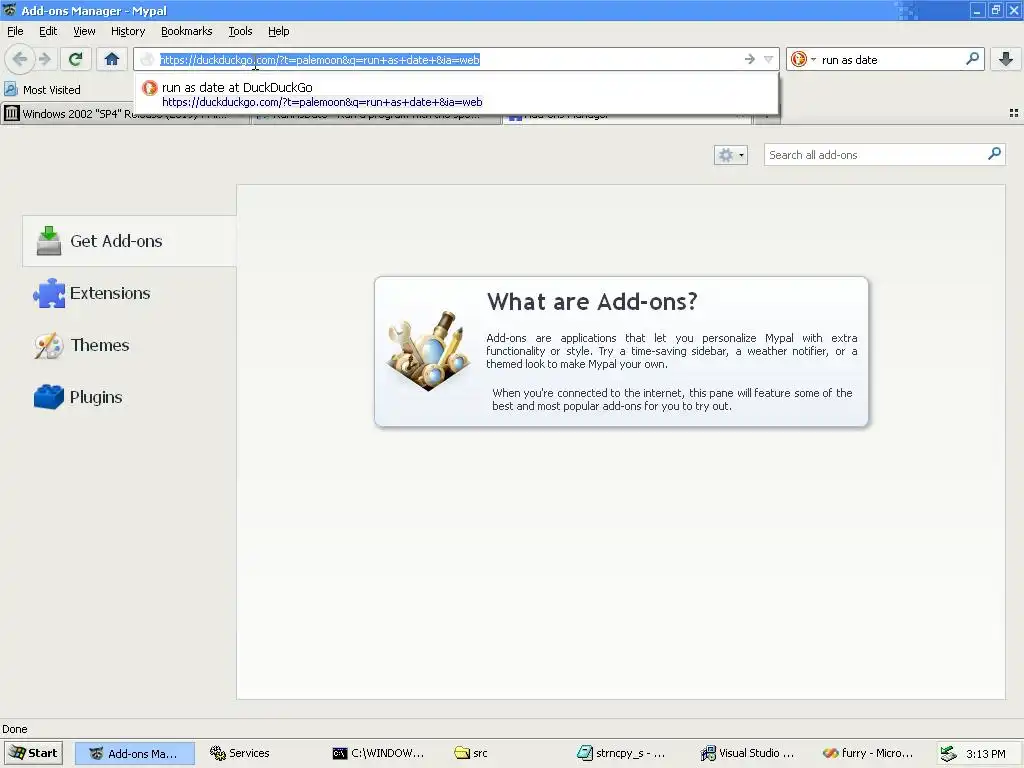Click the add-ons search magnifier icon

pos(994,154)
